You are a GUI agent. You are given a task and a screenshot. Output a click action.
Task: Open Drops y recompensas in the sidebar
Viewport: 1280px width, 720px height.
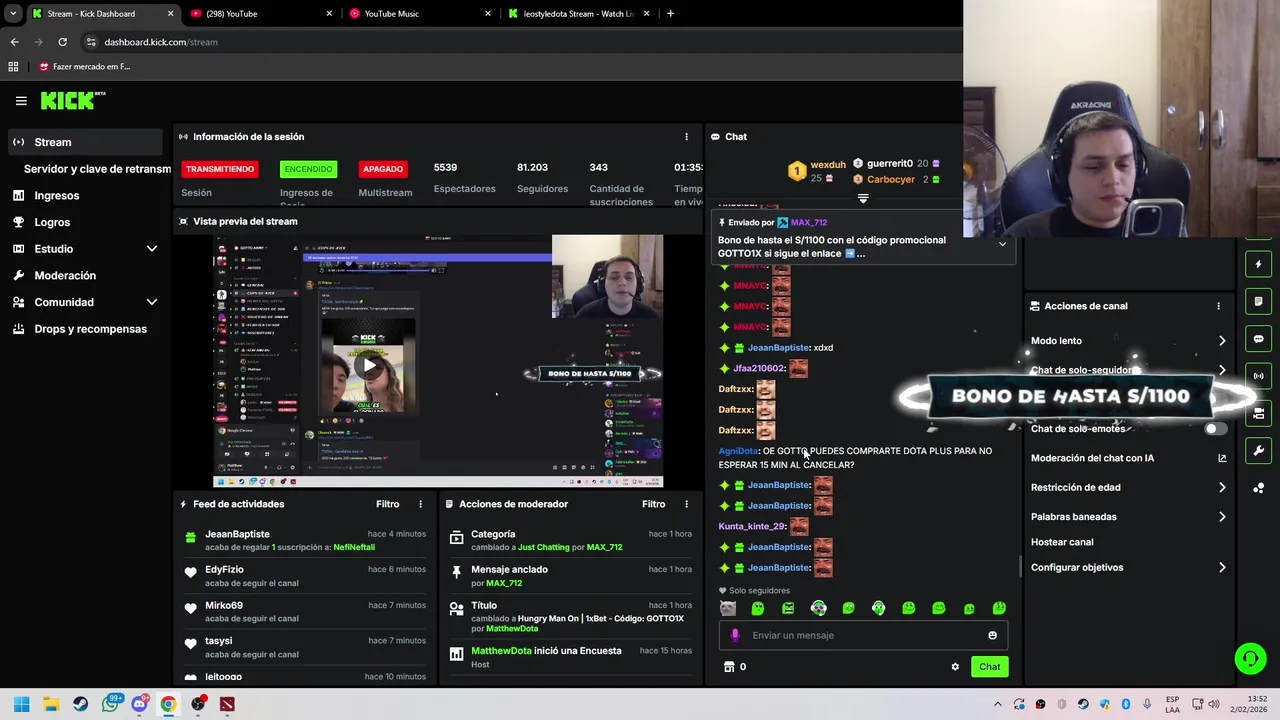pos(90,329)
